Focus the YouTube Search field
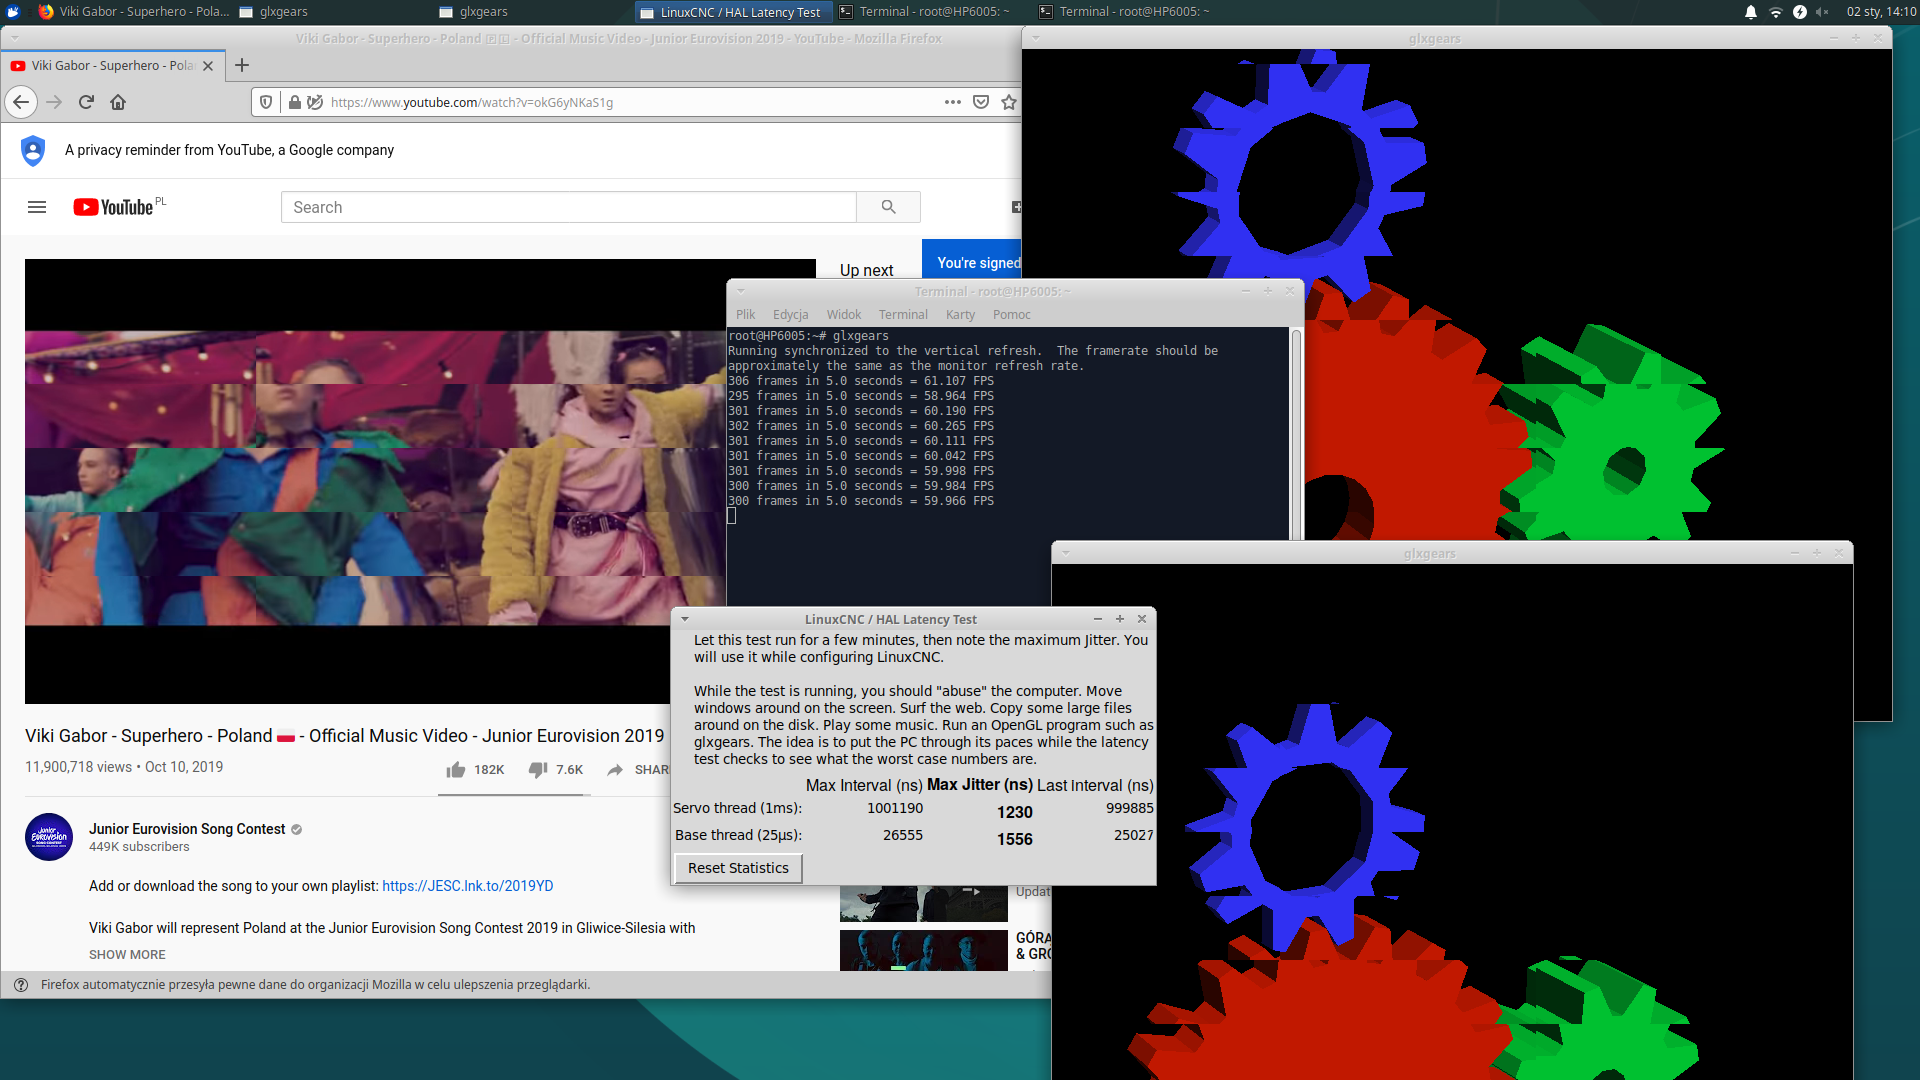The width and height of the screenshot is (1920, 1080). tap(568, 207)
